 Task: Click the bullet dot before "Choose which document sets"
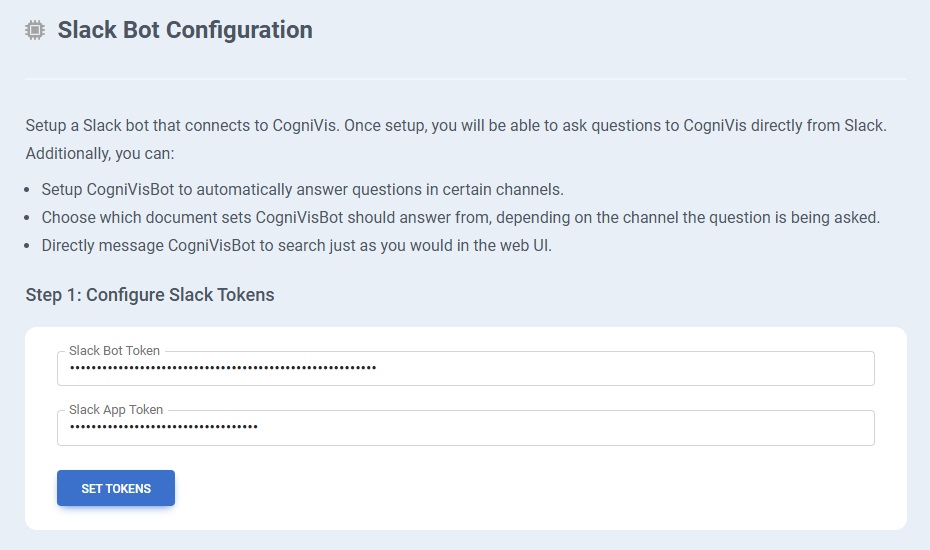click(29, 217)
